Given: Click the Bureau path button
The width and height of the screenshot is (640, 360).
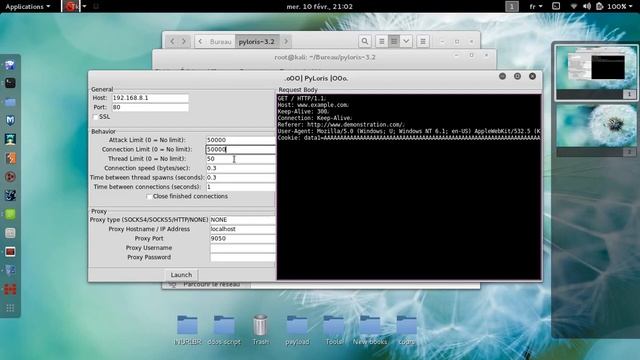Looking at the screenshot, I should point(220,42).
